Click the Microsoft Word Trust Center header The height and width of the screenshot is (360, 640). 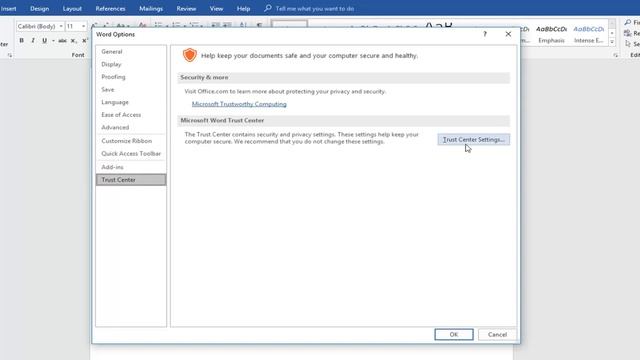tap(343, 120)
